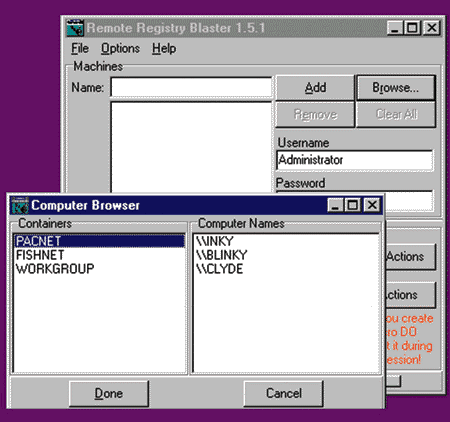The width and height of the screenshot is (450, 422).
Task: Open the File menu
Action: tap(80, 49)
